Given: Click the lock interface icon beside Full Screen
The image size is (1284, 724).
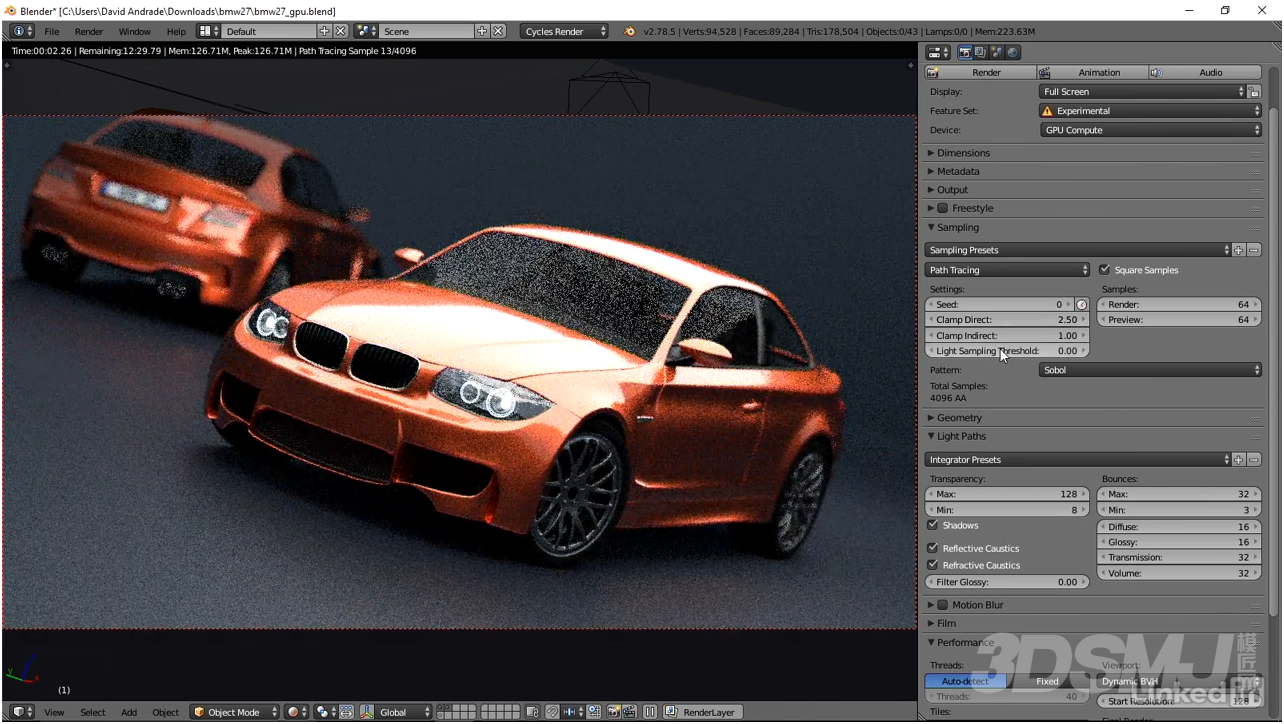Looking at the screenshot, I should pyautogui.click(x=1254, y=92).
